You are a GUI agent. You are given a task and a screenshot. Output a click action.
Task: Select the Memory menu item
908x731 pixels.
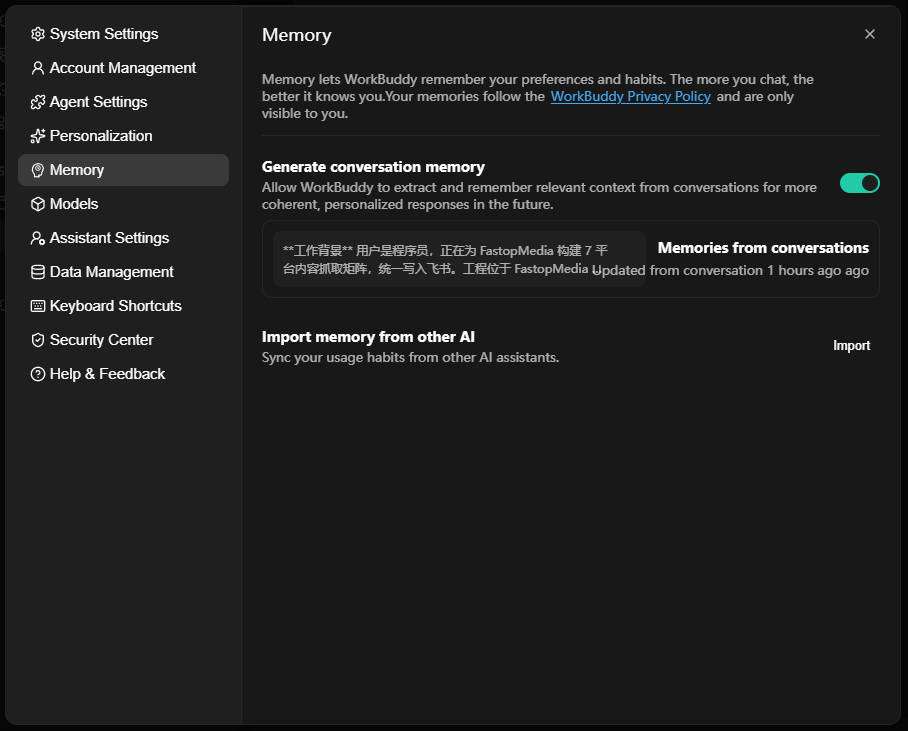[x=123, y=170]
